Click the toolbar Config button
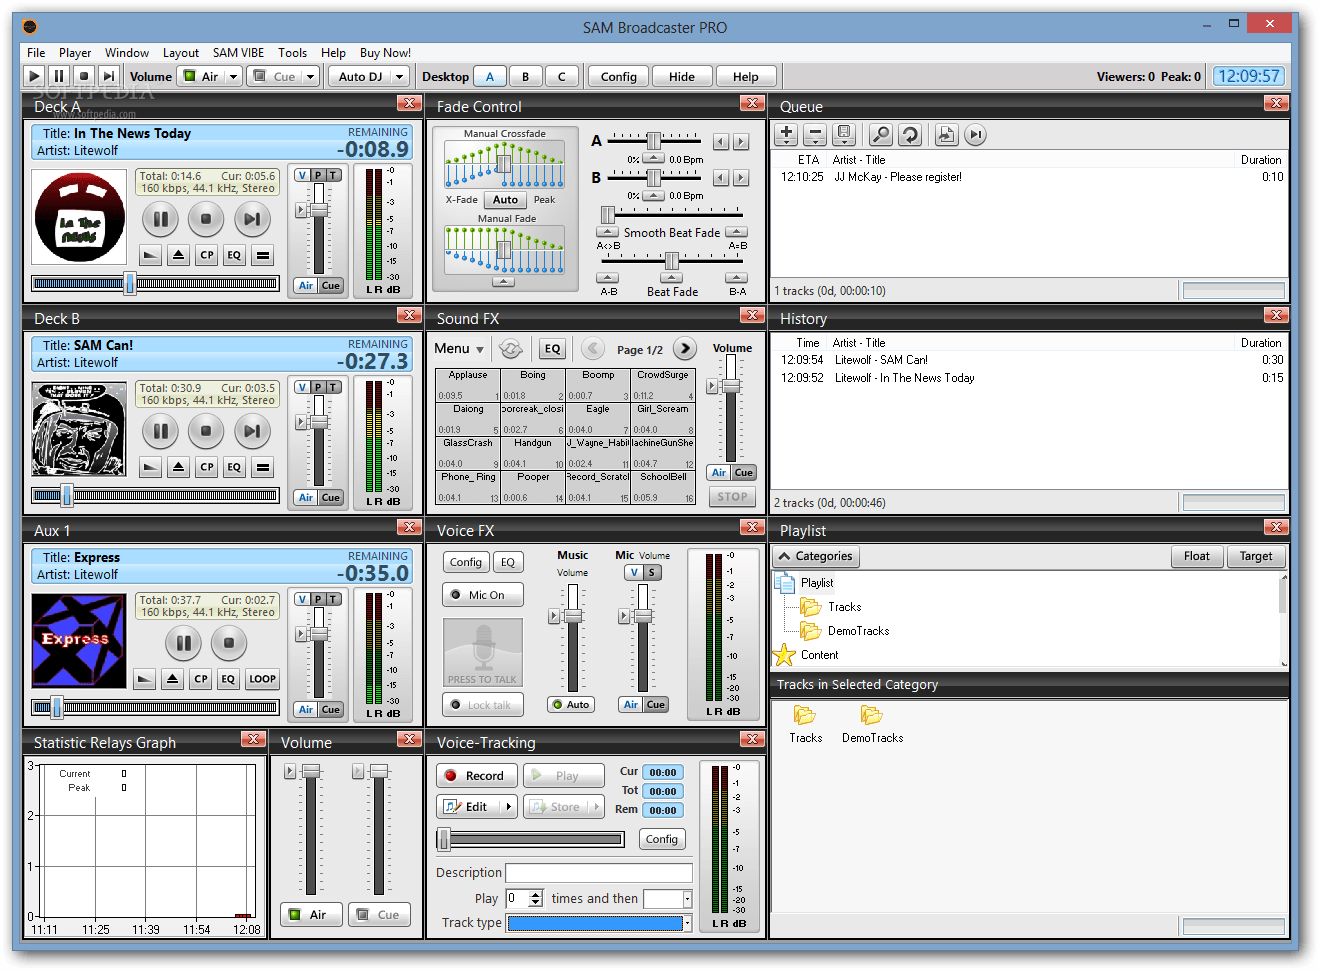The image size is (1319, 971). coord(619,76)
